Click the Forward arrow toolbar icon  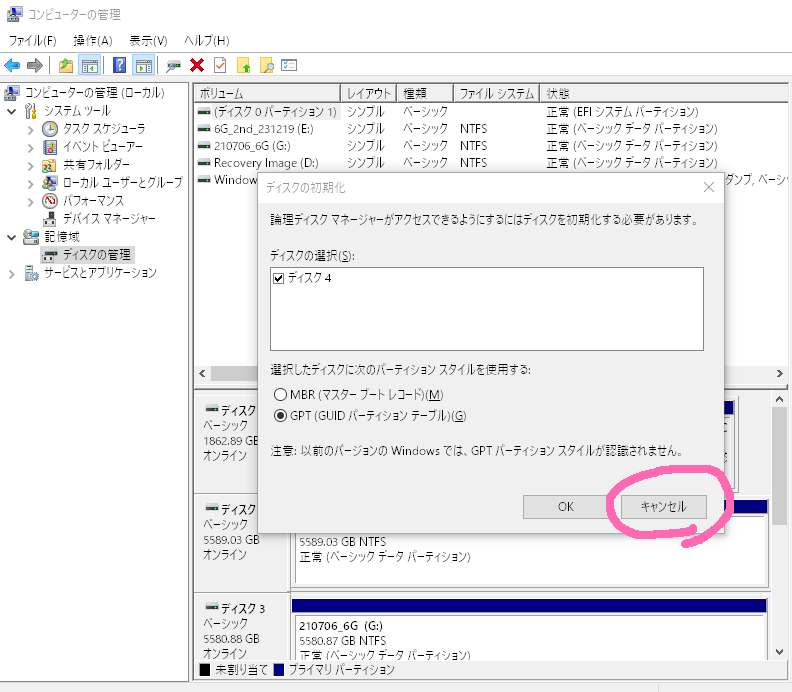click(34, 65)
